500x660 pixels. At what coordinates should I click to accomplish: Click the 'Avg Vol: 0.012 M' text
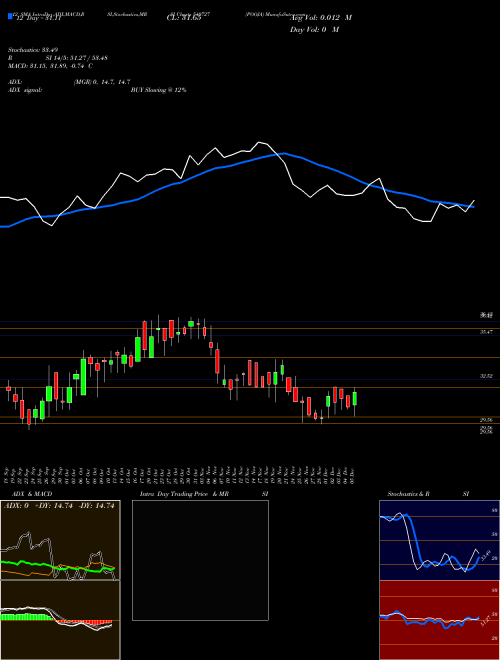point(322,18)
